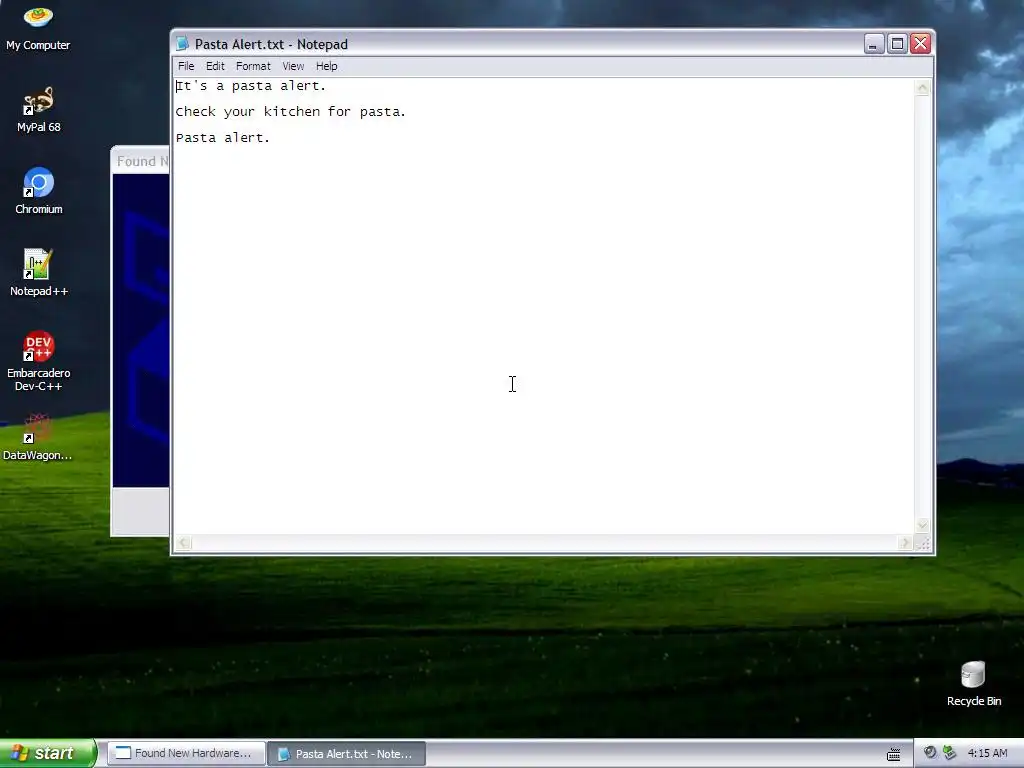Click the line "Check your kitchen for pasta."
Viewport: 1024px width, 768px height.
(291, 112)
